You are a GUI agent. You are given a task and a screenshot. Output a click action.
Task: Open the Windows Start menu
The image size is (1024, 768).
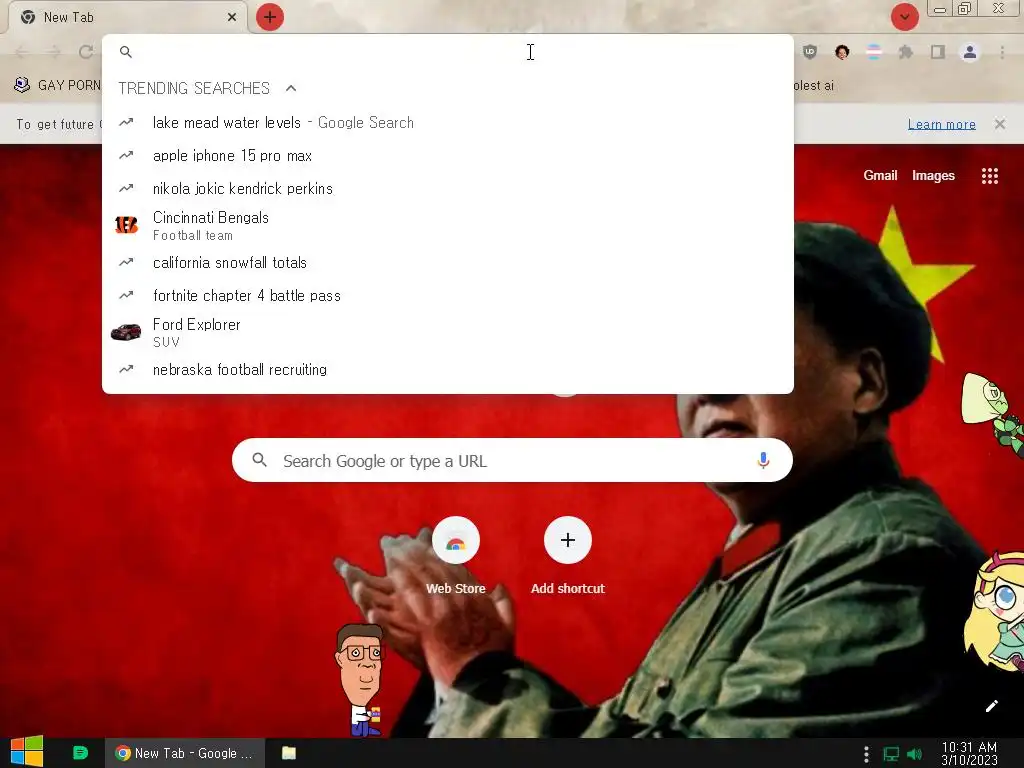(x=27, y=753)
